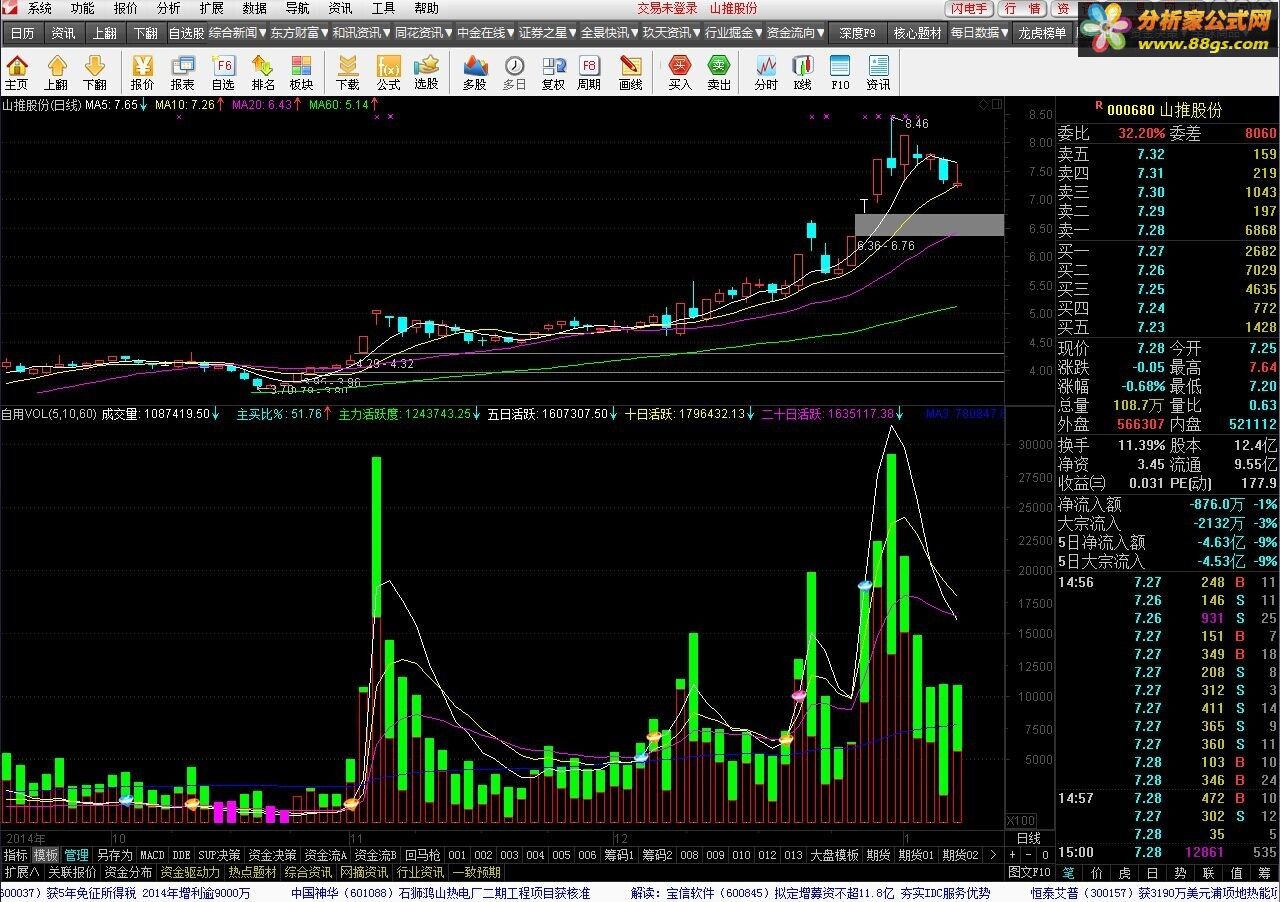1280x902 pixels.
Task: Expand the 每日数据 dropdown
Action: point(980,32)
